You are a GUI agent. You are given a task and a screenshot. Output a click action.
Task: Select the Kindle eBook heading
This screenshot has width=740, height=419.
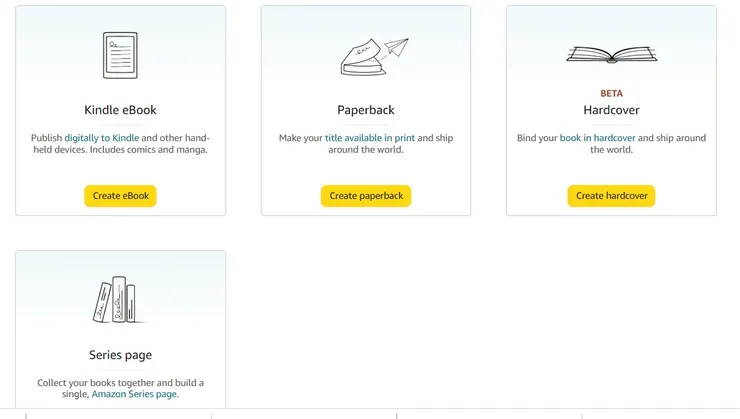(120, 110)
